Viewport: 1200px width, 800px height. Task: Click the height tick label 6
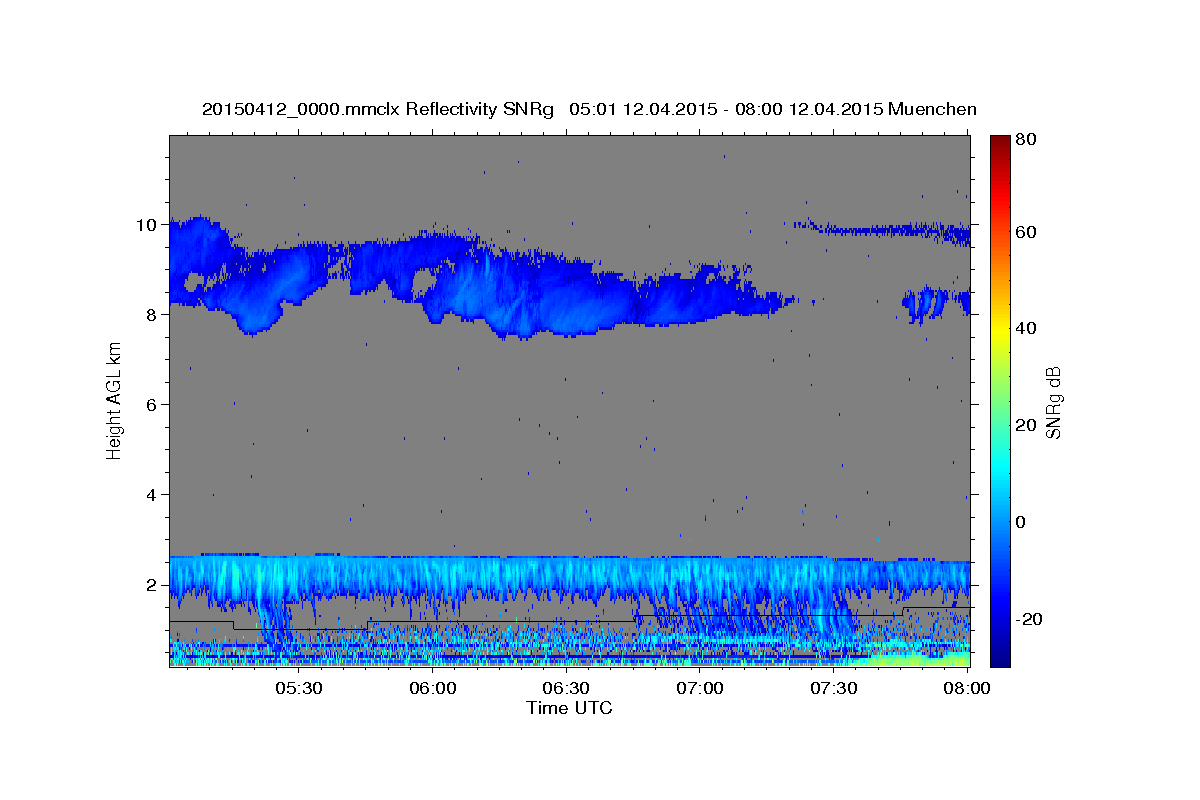tap(151, 405)
